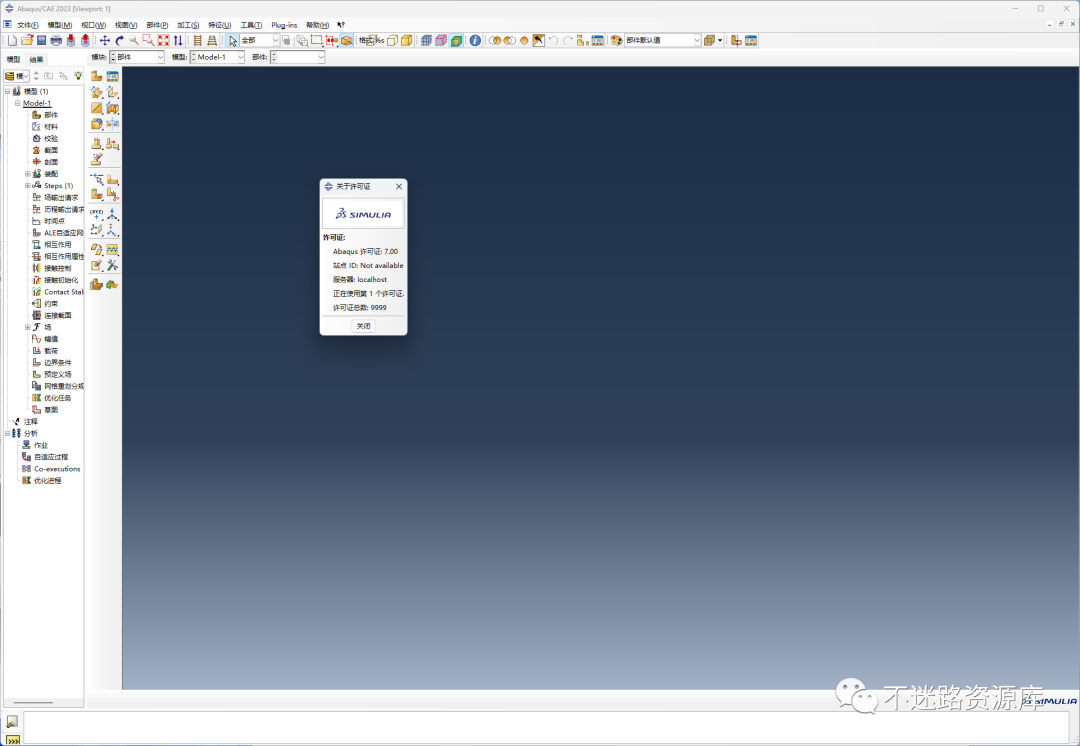Open the 文件(F) menu
This screenshot has width=1080, height=746.
click(x=28, y=25)
